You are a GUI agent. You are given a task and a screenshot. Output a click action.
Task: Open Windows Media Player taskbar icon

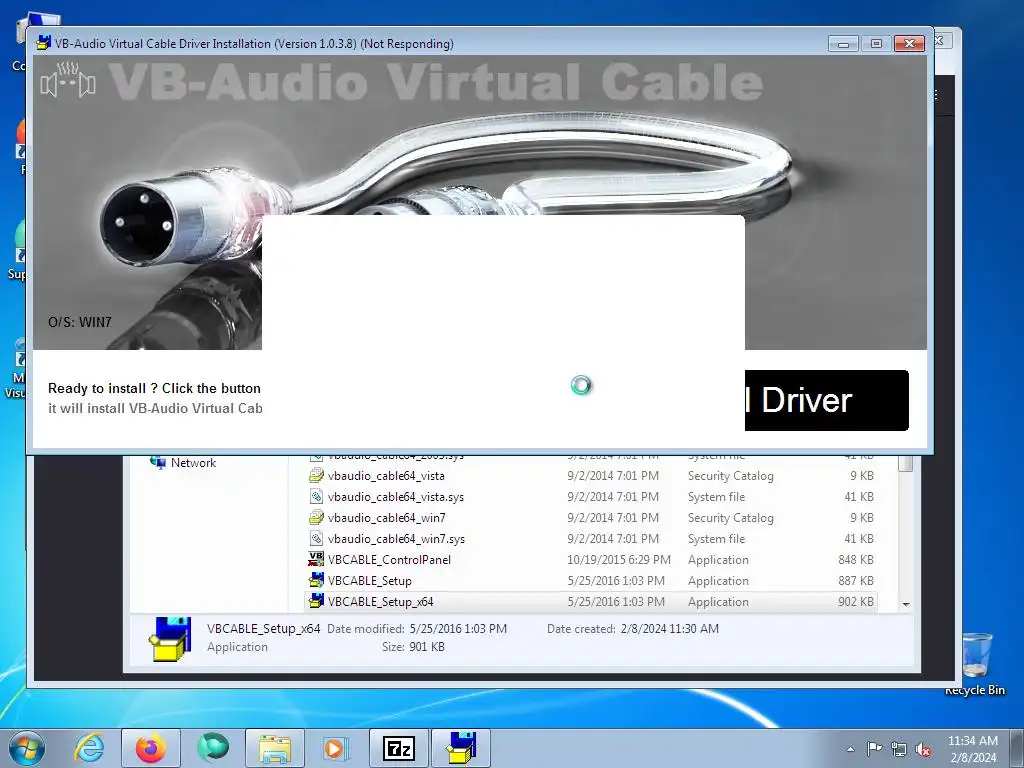[336, 748]
